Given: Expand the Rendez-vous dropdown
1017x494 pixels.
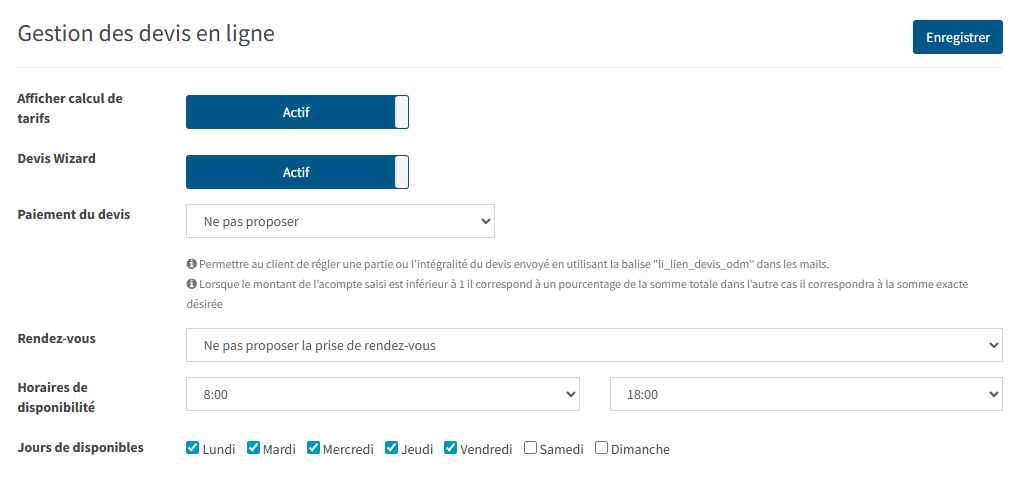Looking at the screenshot, I should pos(594,345).
